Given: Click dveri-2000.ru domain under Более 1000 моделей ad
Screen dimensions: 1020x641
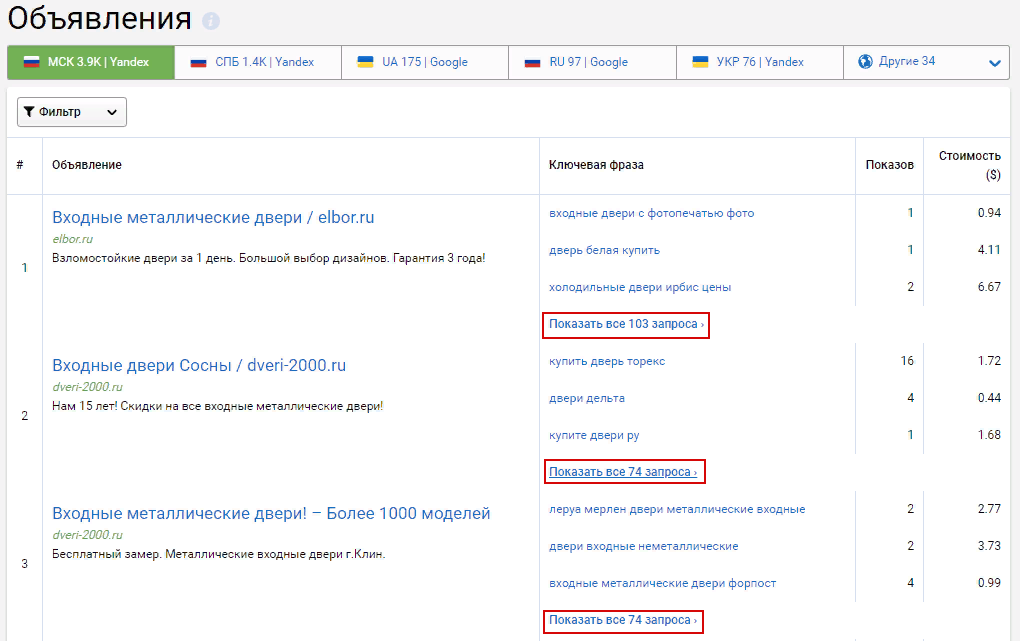Looking at the screenshot, I should (87, 535).
